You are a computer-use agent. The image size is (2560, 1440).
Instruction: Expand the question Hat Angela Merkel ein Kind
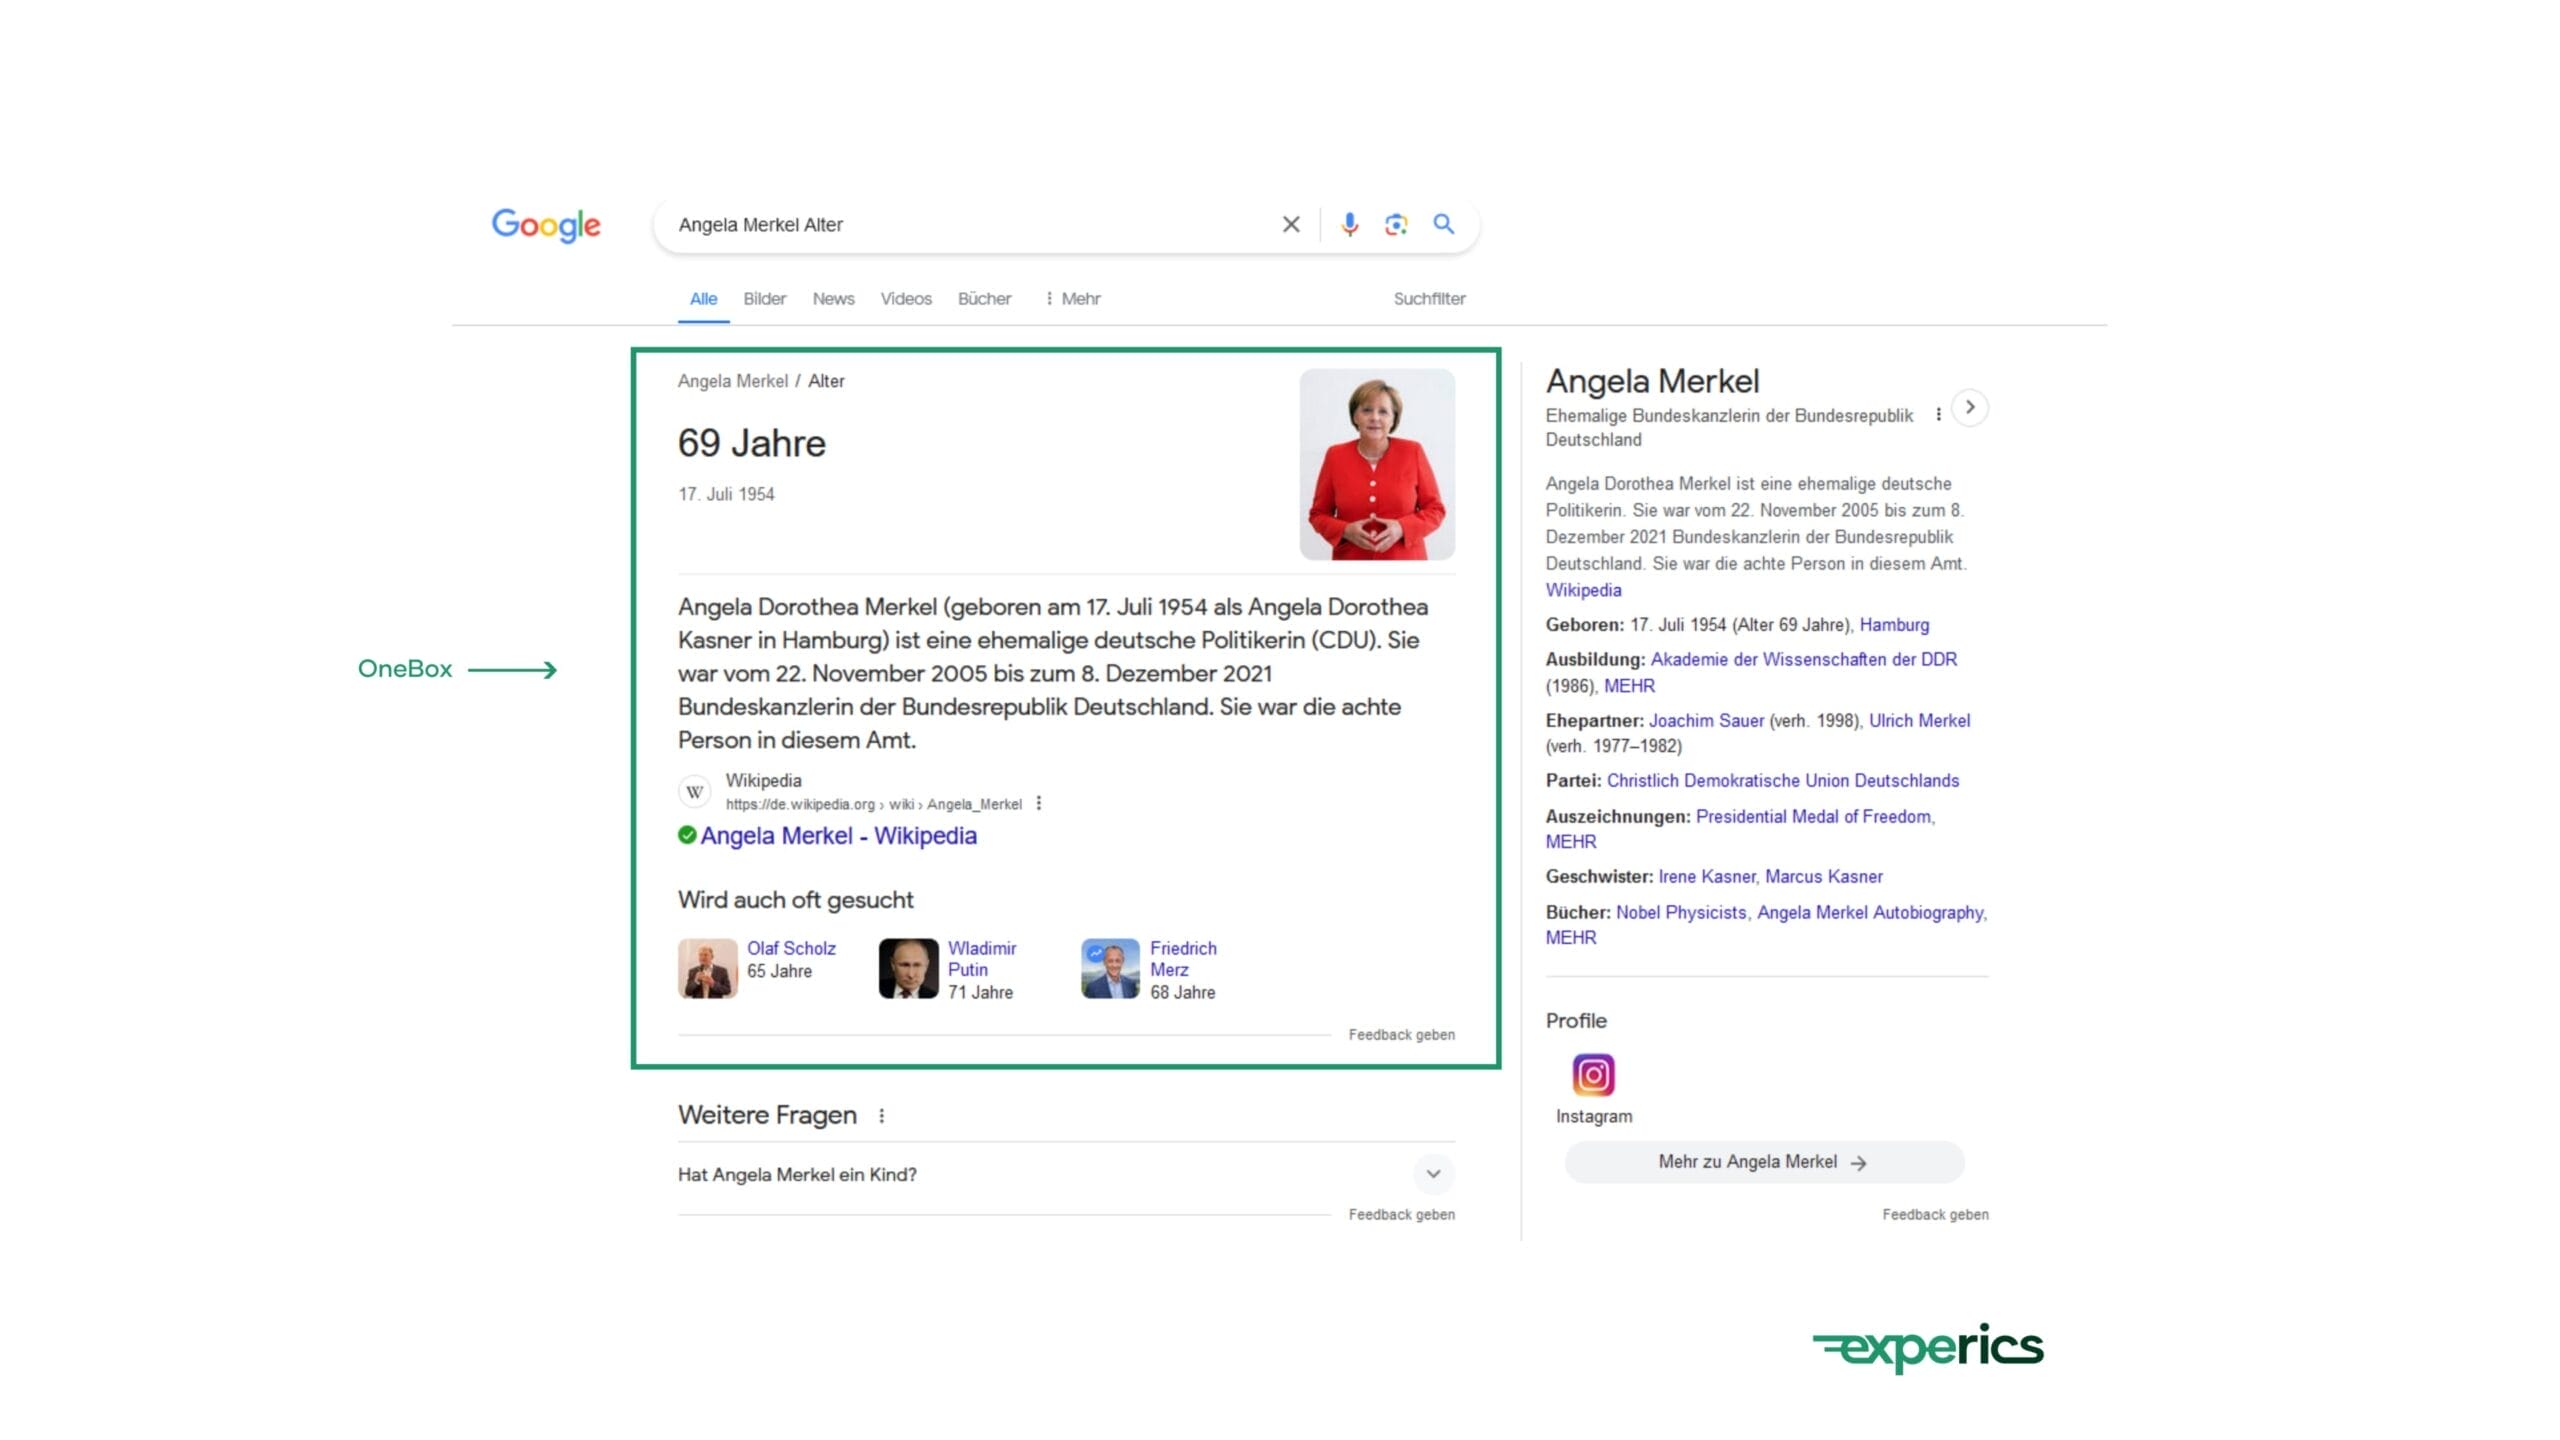[1432, 1175]
